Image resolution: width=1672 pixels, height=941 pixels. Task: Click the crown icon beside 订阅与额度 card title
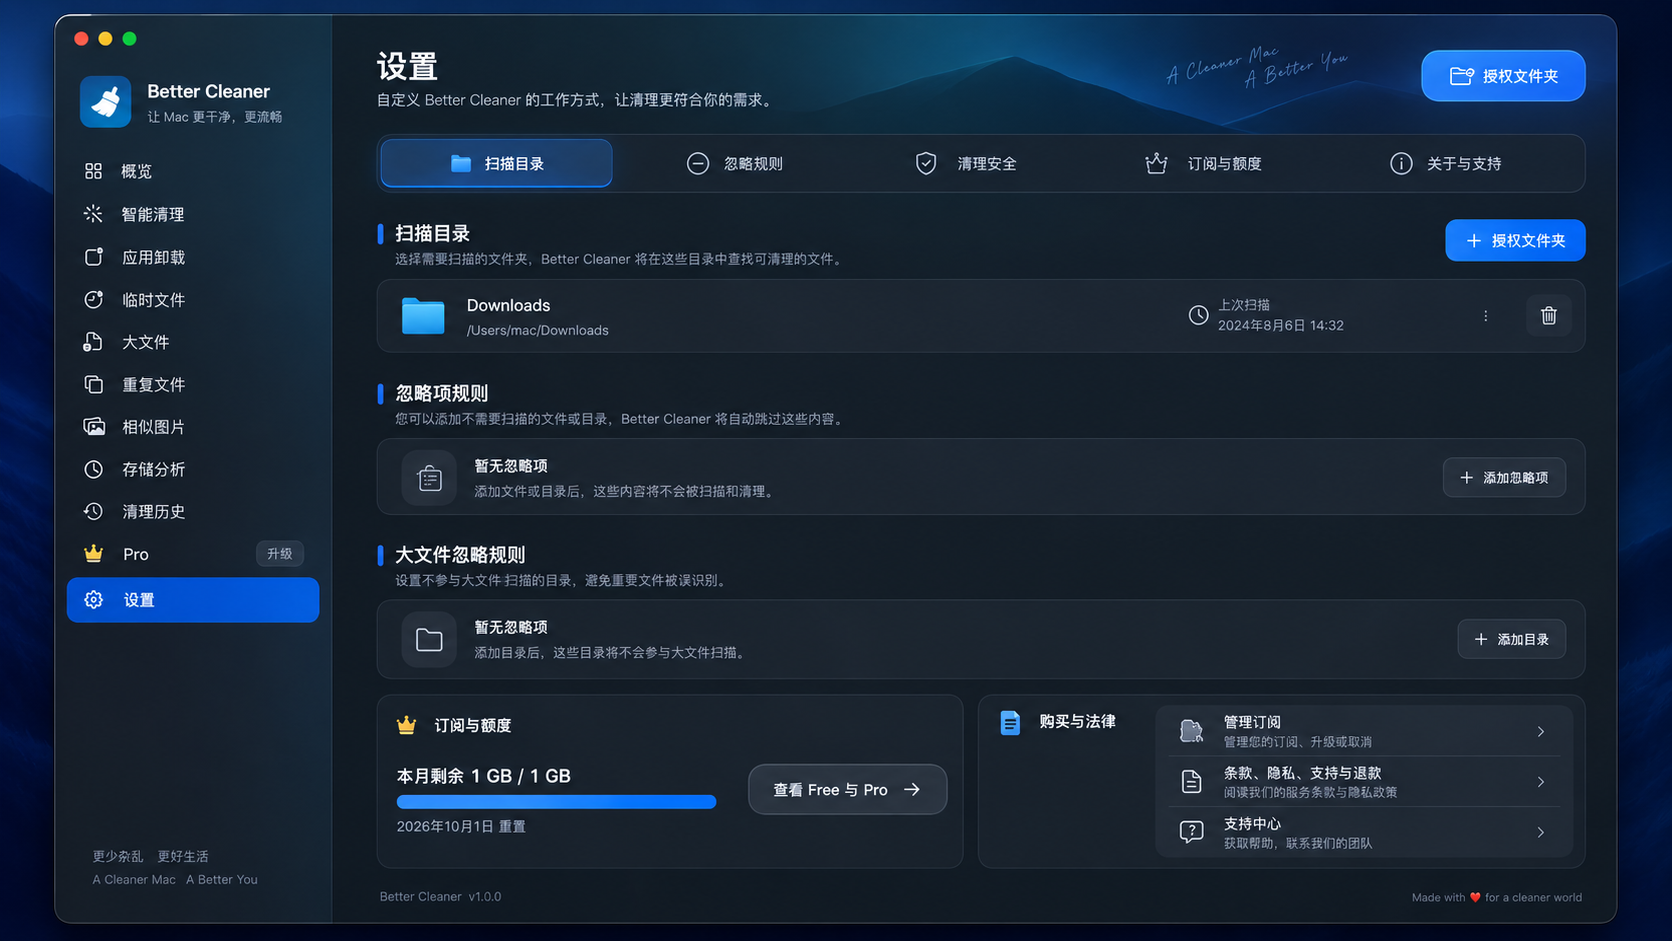(406, 725)
